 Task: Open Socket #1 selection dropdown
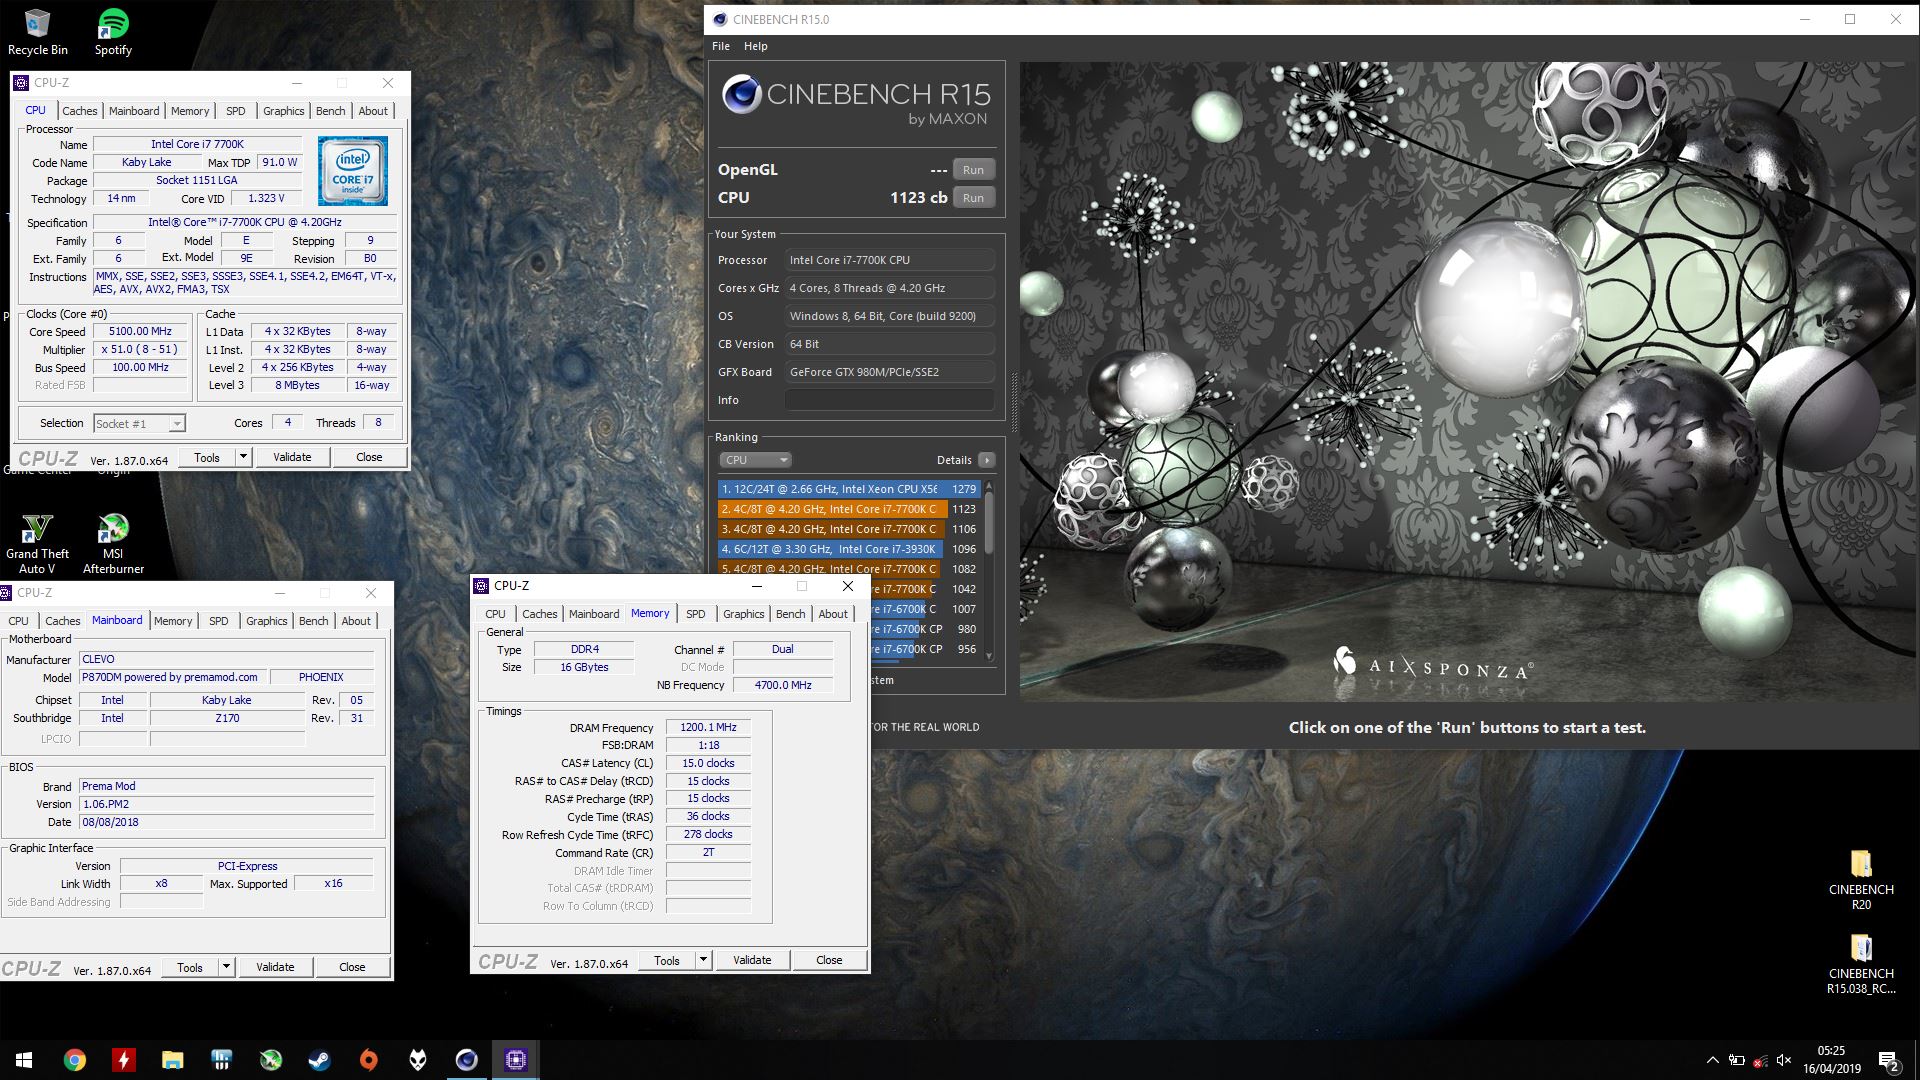[x=139, y=424]
